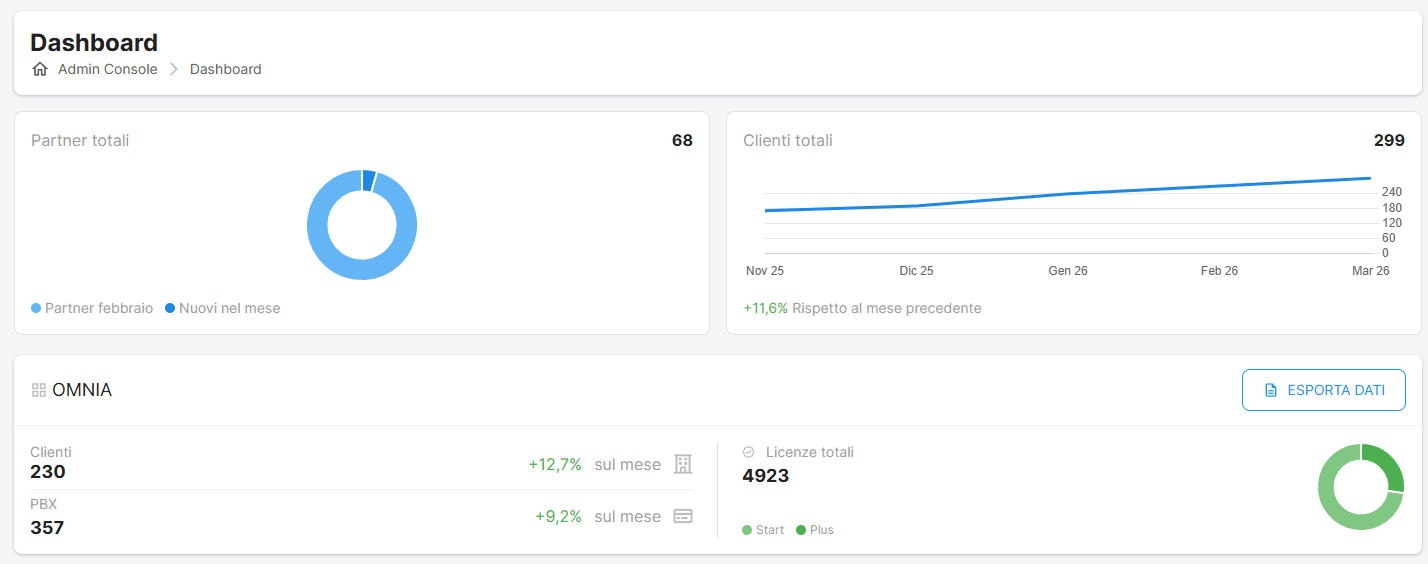Click the home icon in breadcrumb

pos(40,69)
